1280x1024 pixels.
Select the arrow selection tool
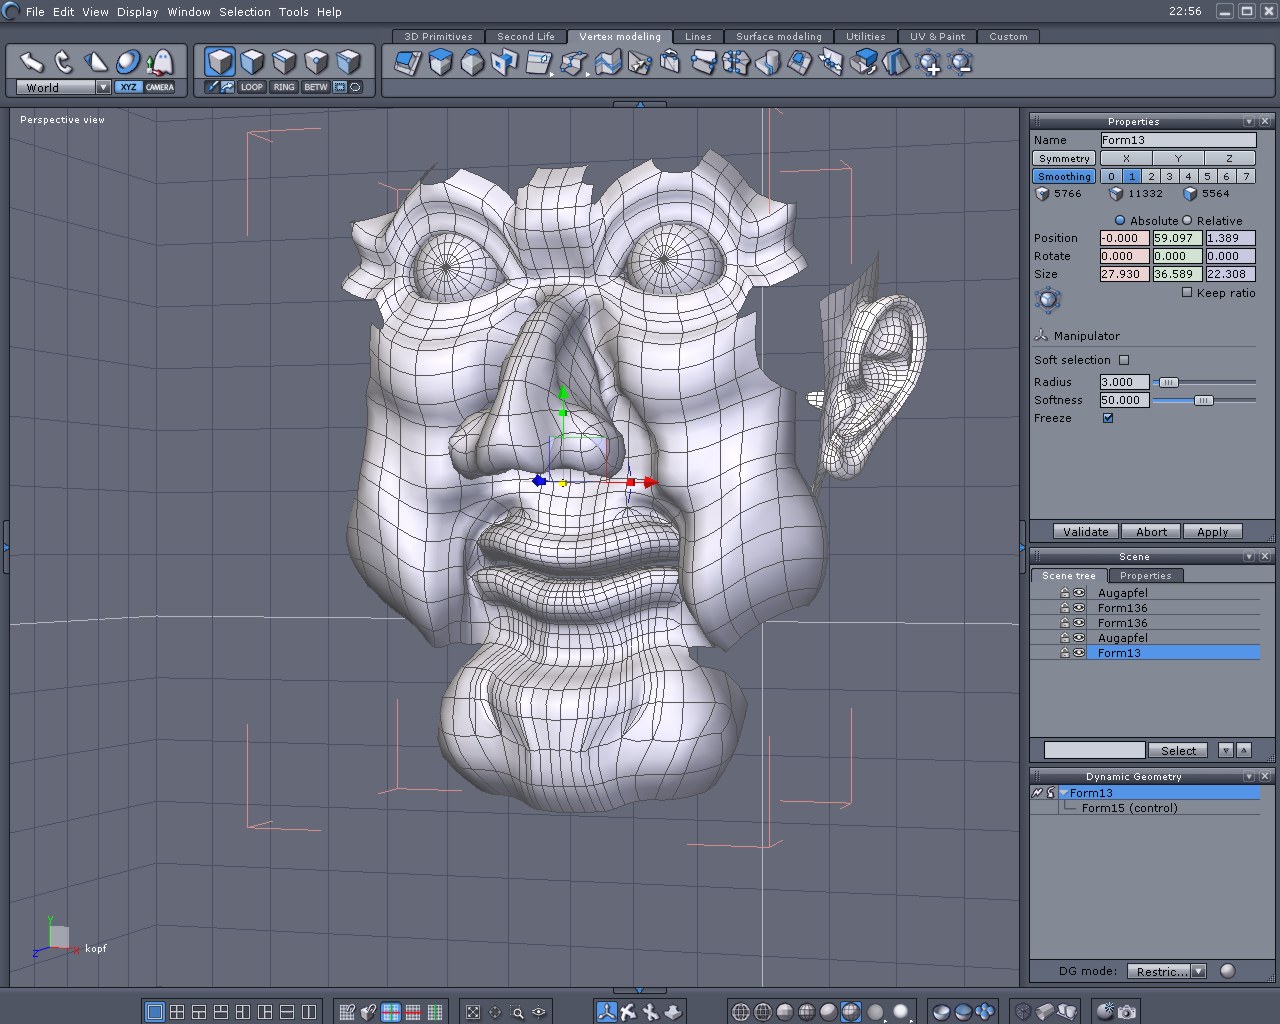(x=31, y=63)
